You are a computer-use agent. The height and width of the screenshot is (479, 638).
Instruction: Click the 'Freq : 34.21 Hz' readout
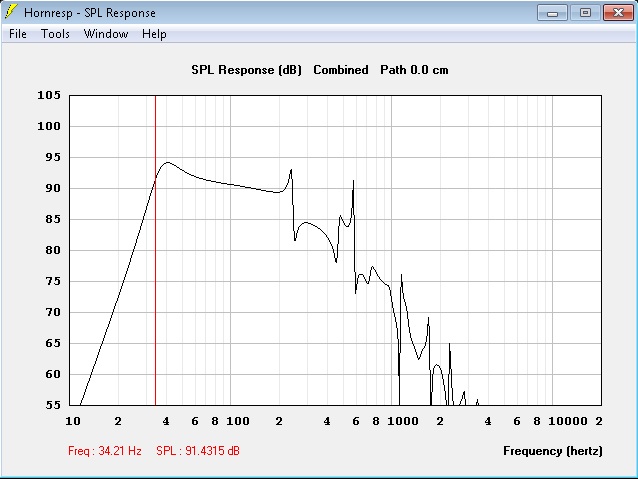[105, 451]
